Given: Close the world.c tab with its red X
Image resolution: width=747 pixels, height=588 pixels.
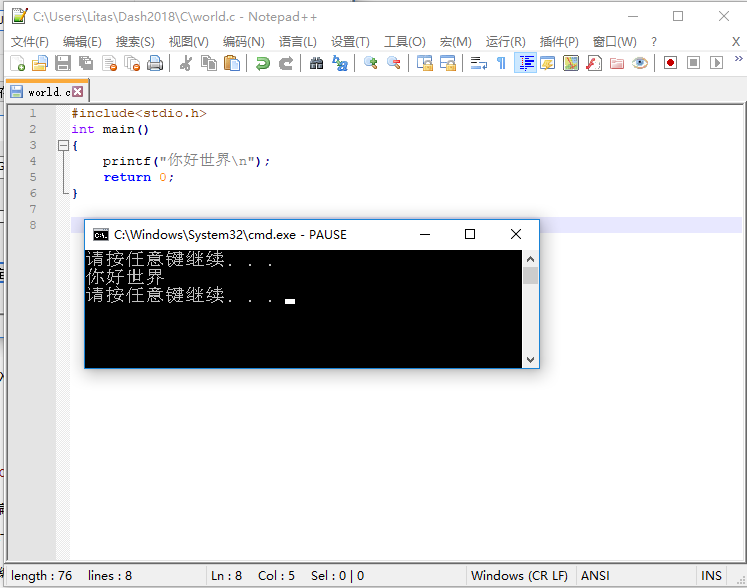Looking at the screenshot, I should (78, 91).
